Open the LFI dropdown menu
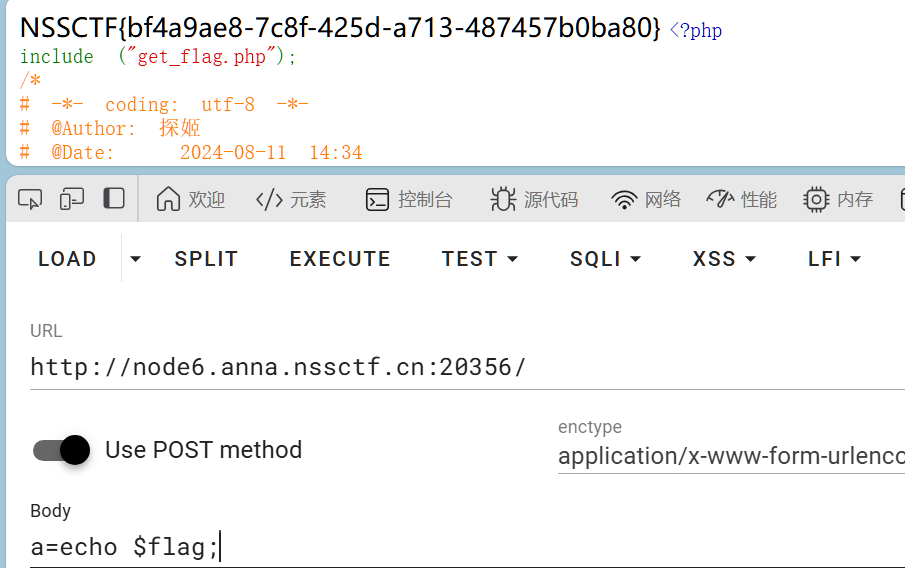The height and width of the screenshot is (568, 905). 834,259
